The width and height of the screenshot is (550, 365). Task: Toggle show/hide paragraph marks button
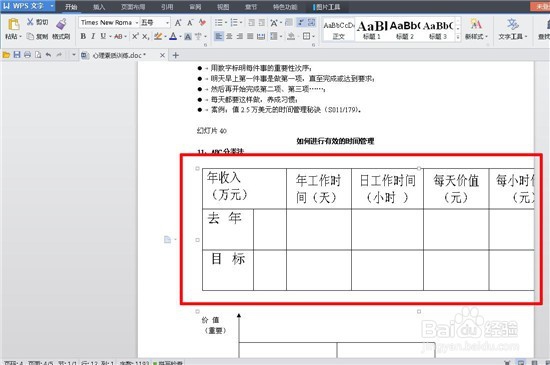301,23
